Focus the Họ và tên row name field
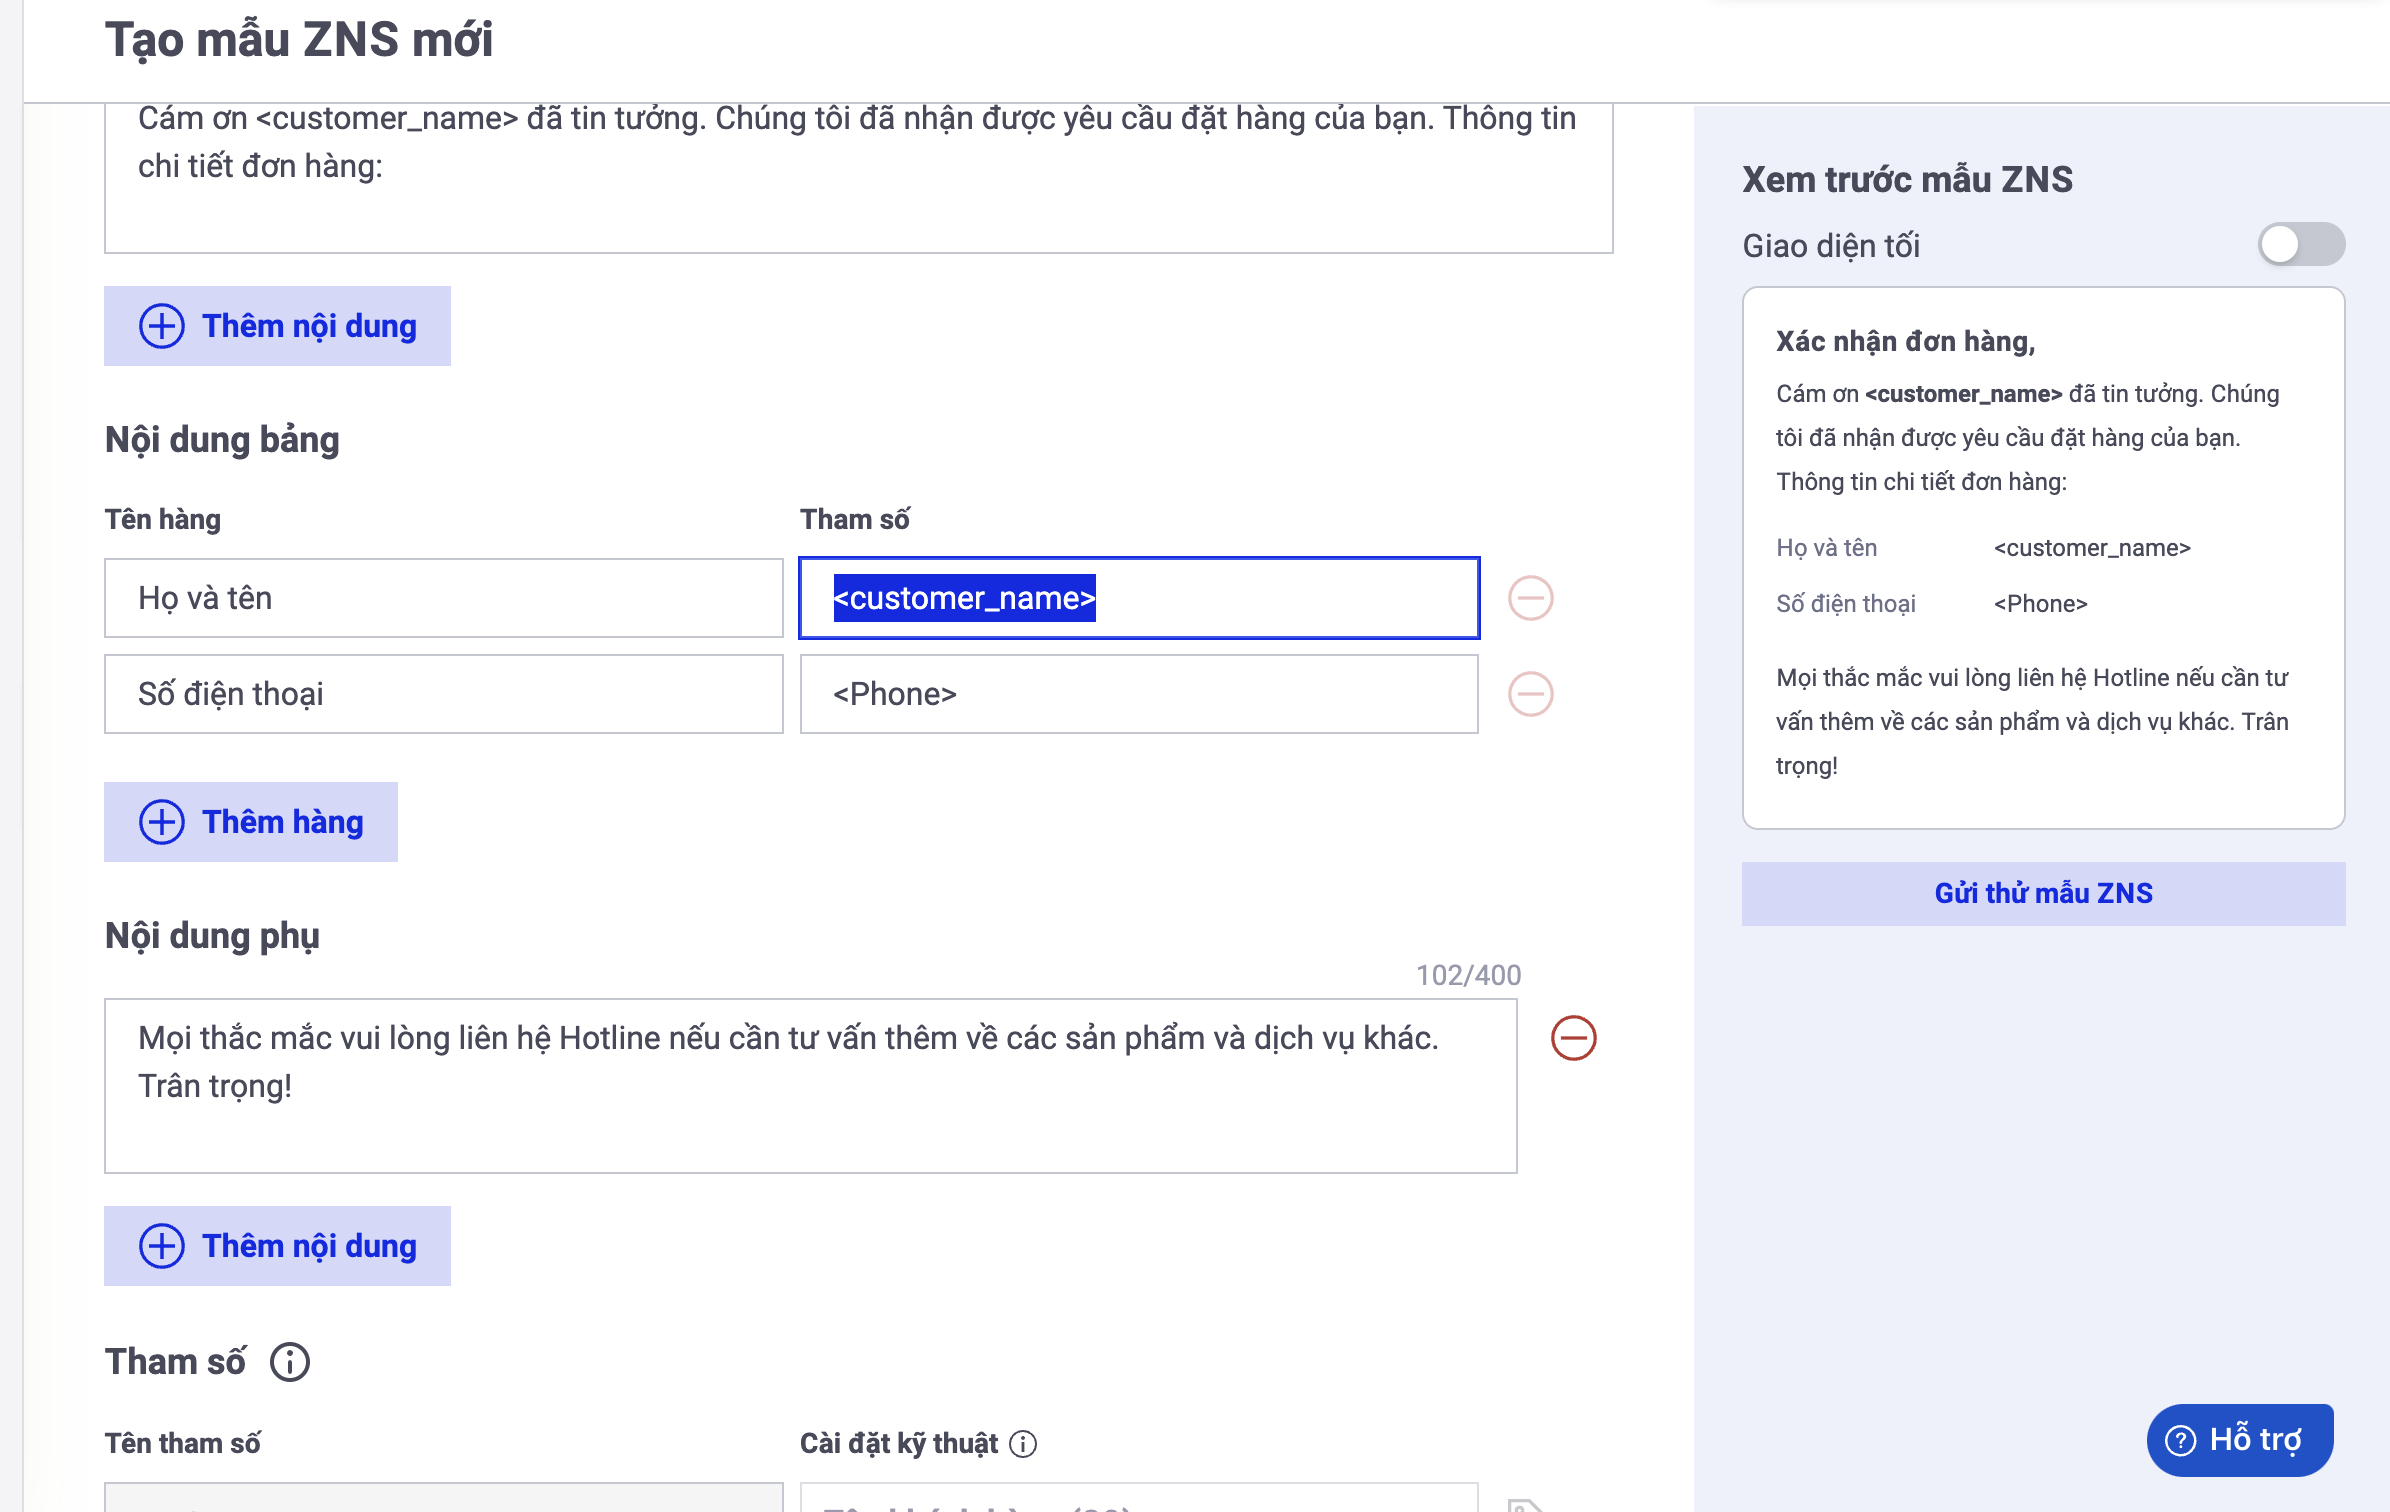Image resolution: width=2390 pixels, height=1512 pixels. pyautogui.click(x=443, y=598)
